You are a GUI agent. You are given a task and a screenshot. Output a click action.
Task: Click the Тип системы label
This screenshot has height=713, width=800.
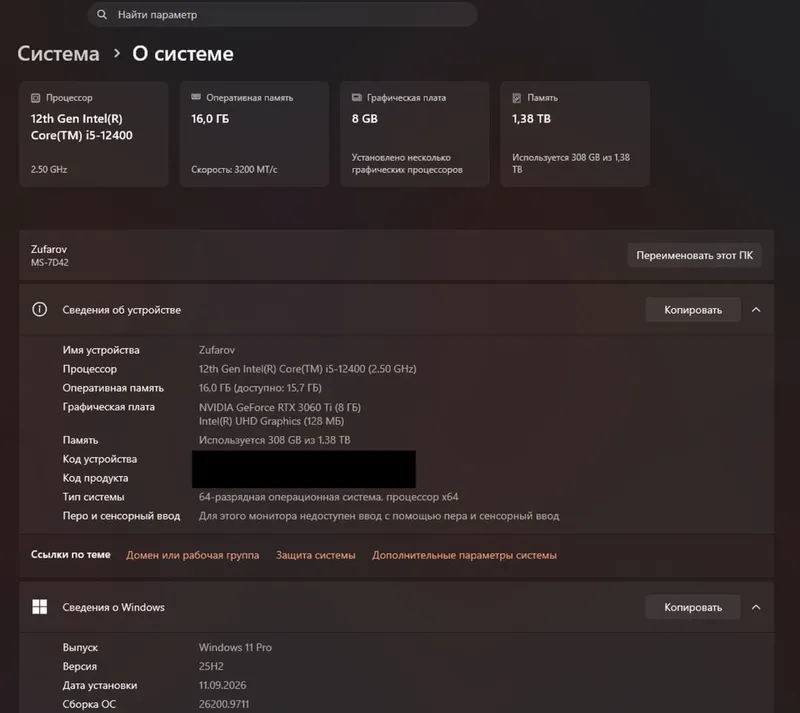[x=93, y=497]
